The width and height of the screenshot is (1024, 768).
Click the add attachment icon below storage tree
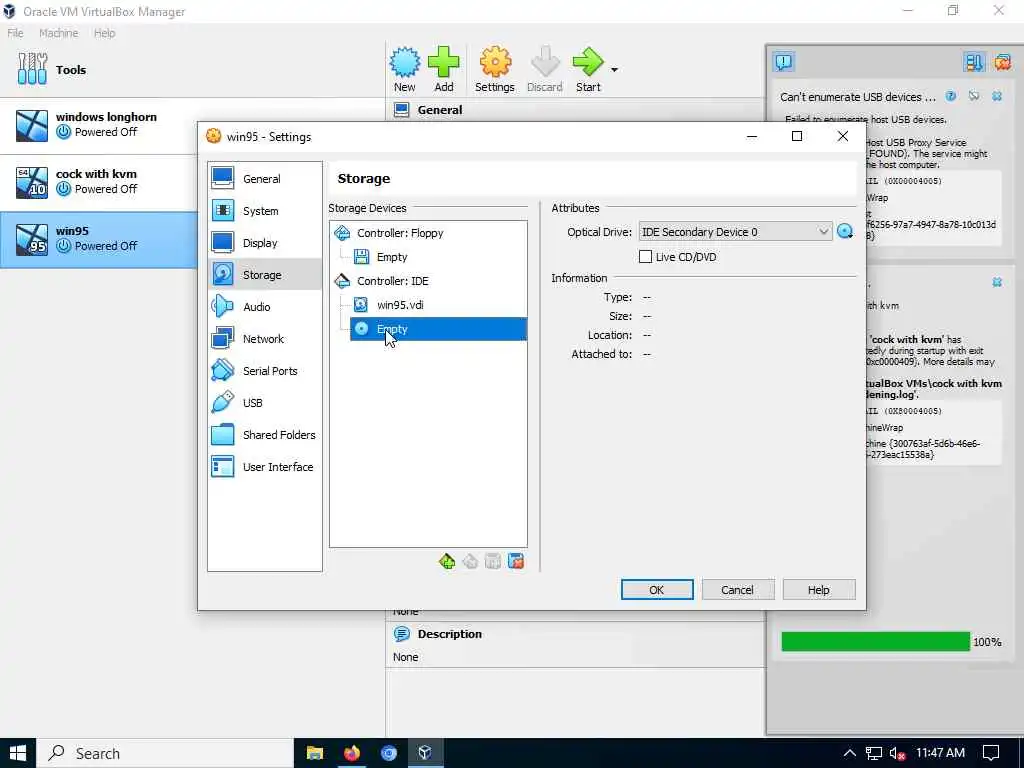coord(493,561)
